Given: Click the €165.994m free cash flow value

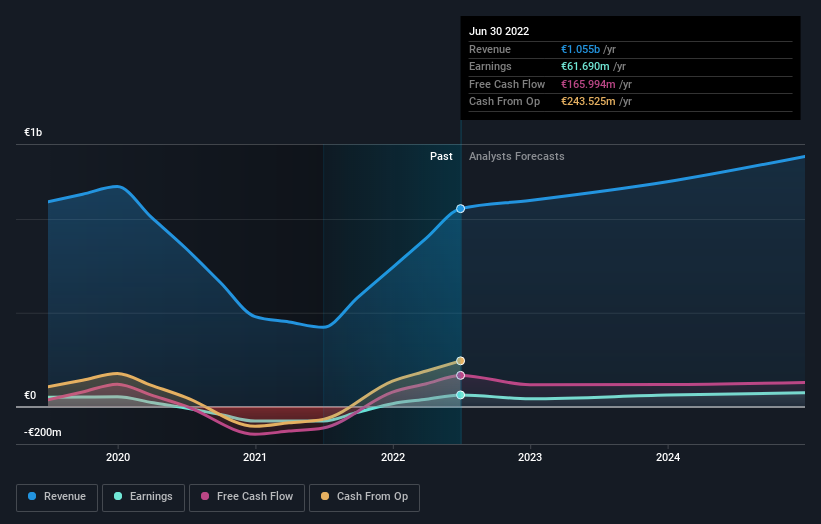Looking at the screenshot, I should (x=588, y=84).
